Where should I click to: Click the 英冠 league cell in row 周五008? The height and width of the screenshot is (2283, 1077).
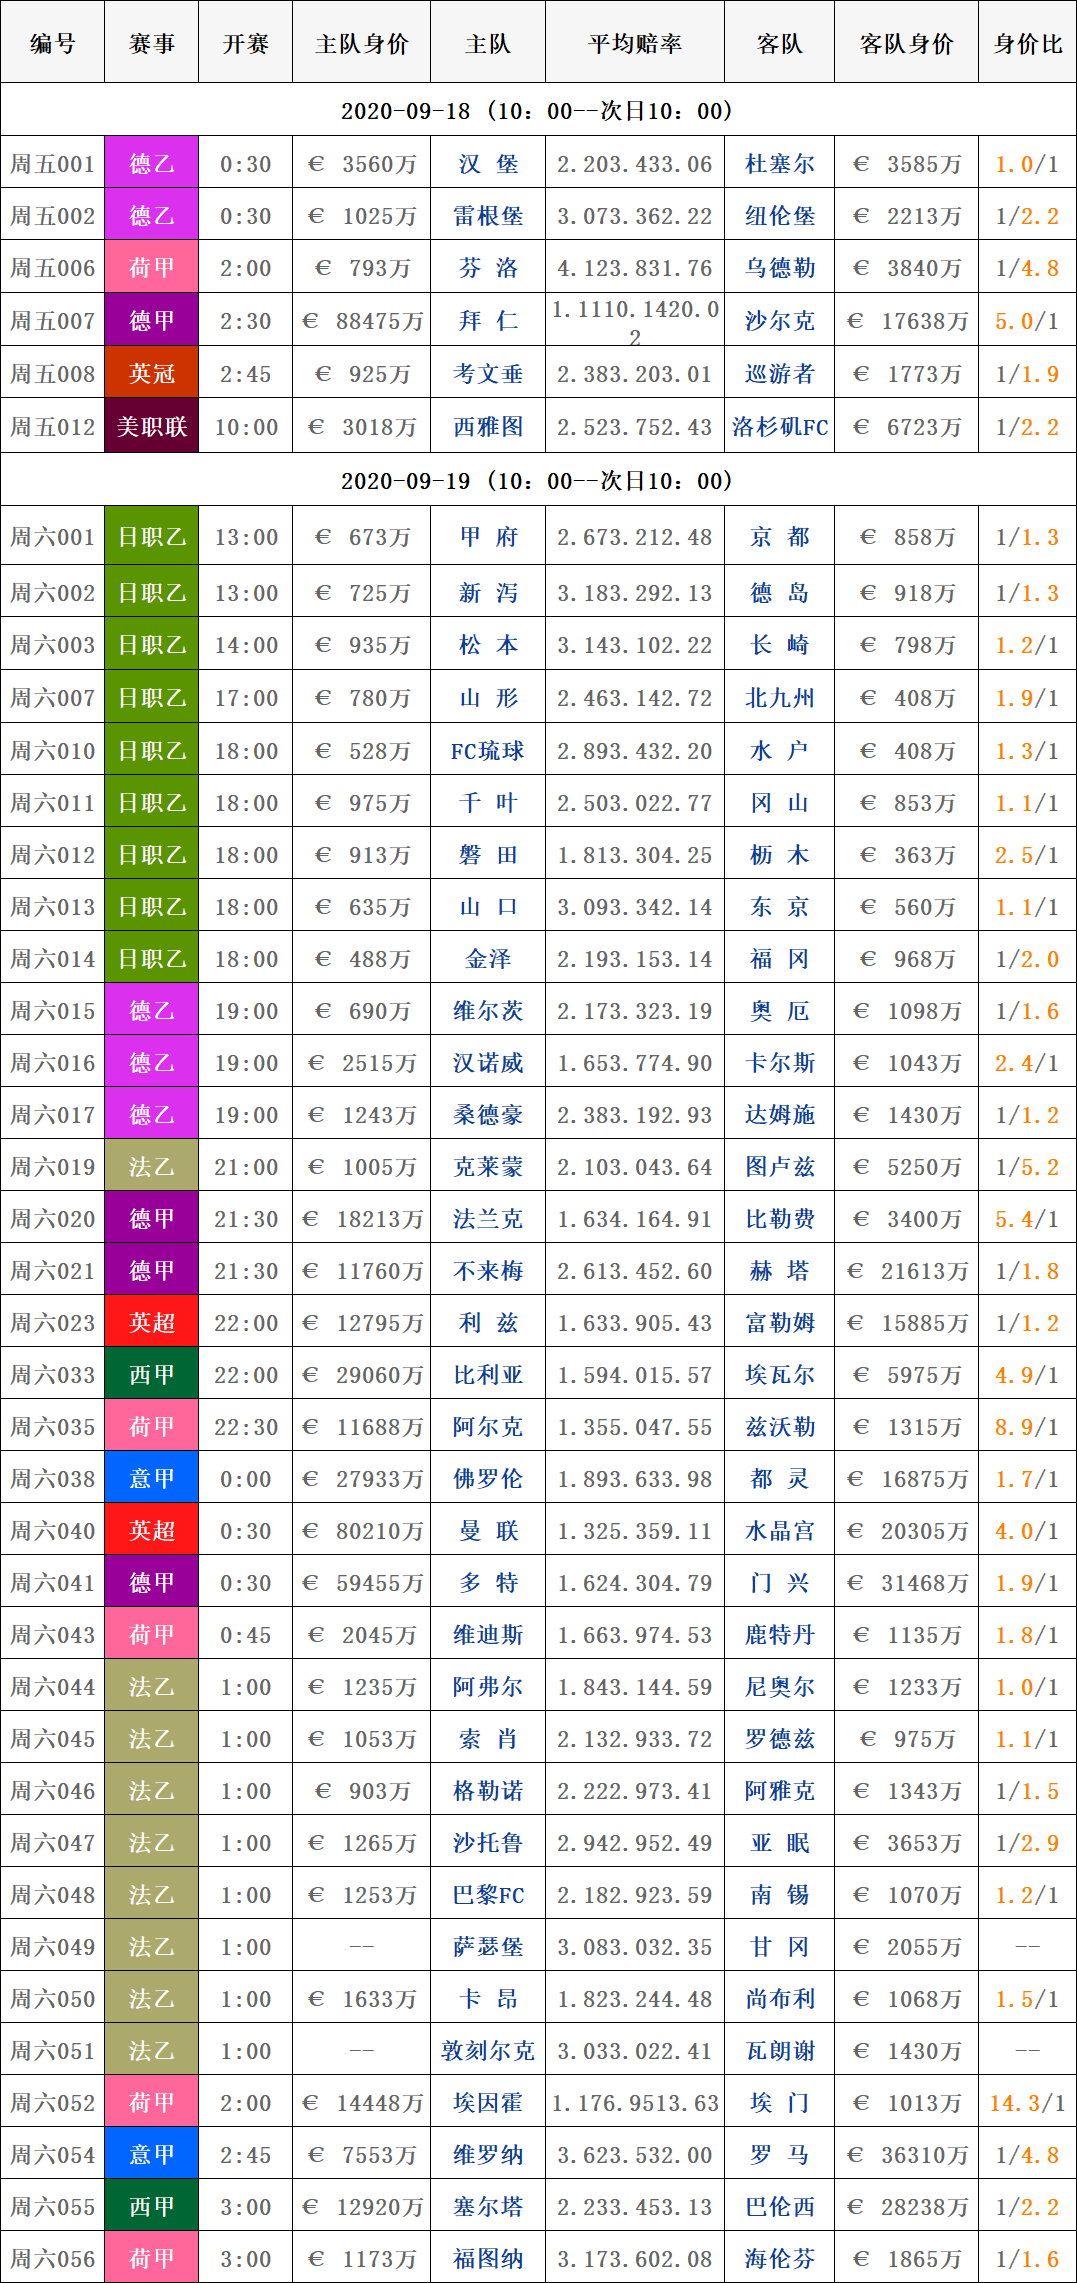[152, 374]
